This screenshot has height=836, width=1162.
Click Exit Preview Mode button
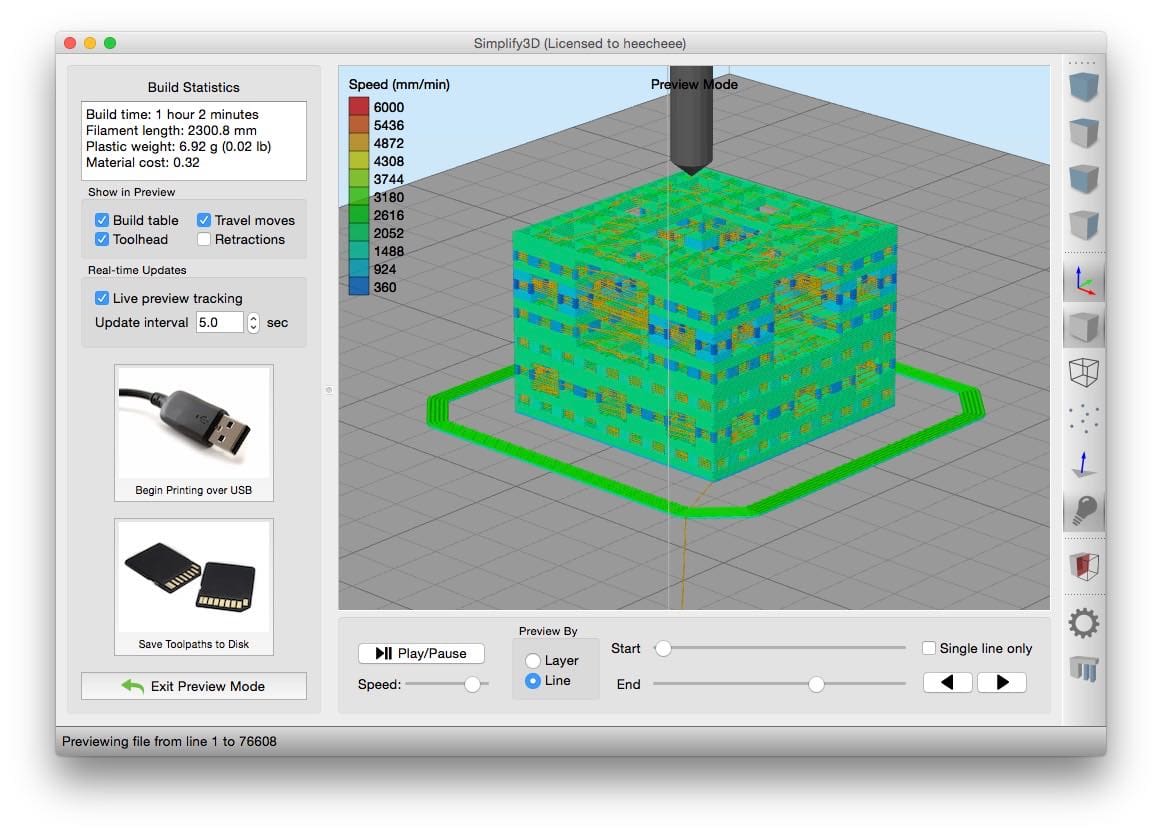click(194, 686)
